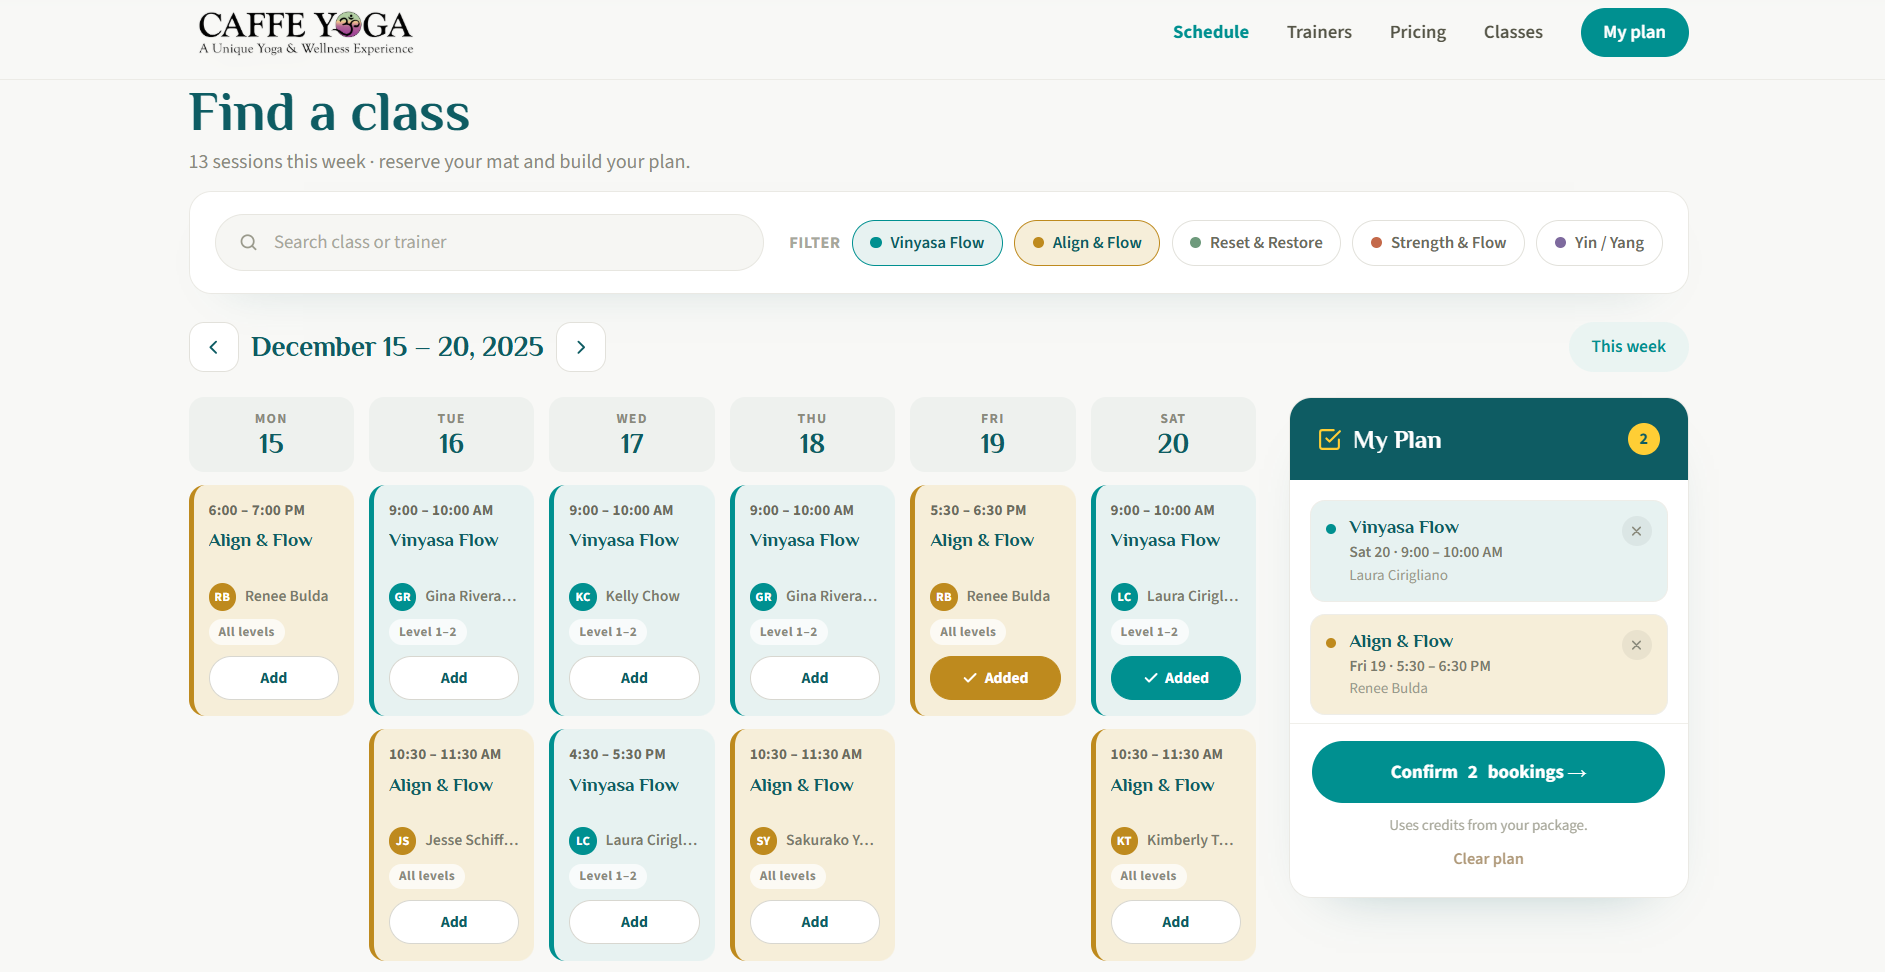
Task: Focus the Search class or trainer field
Action: (x=489, y=242)
